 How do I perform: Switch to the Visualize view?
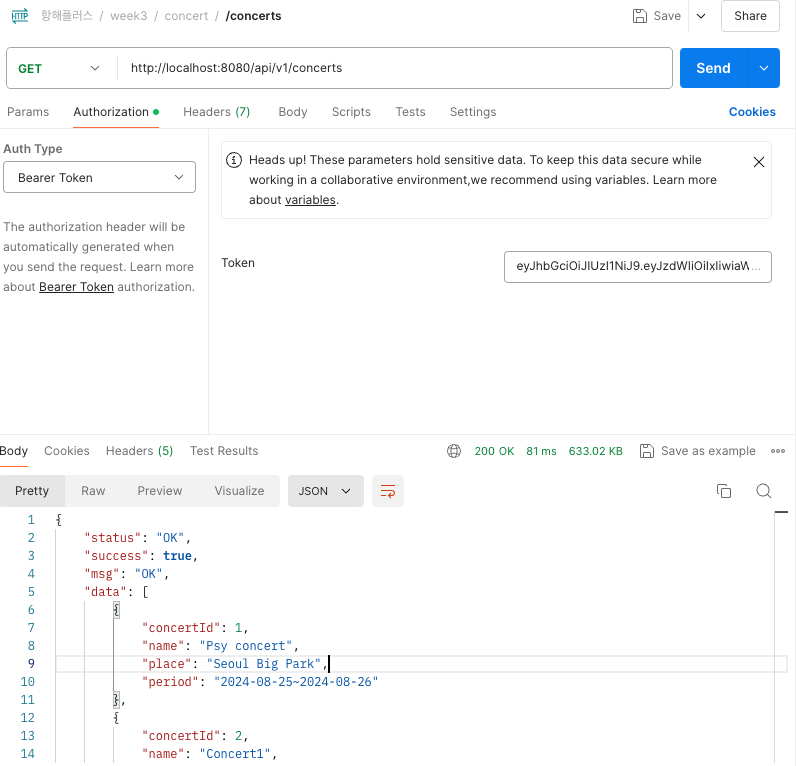point(239,491)
